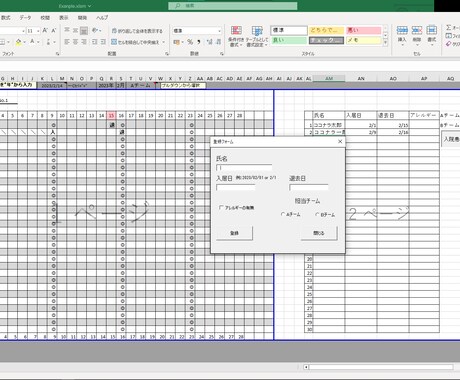This screenshot has width=460, height=380.
Task: Open the 校閲 ribbon tab
Action: (x=45, y=18)
